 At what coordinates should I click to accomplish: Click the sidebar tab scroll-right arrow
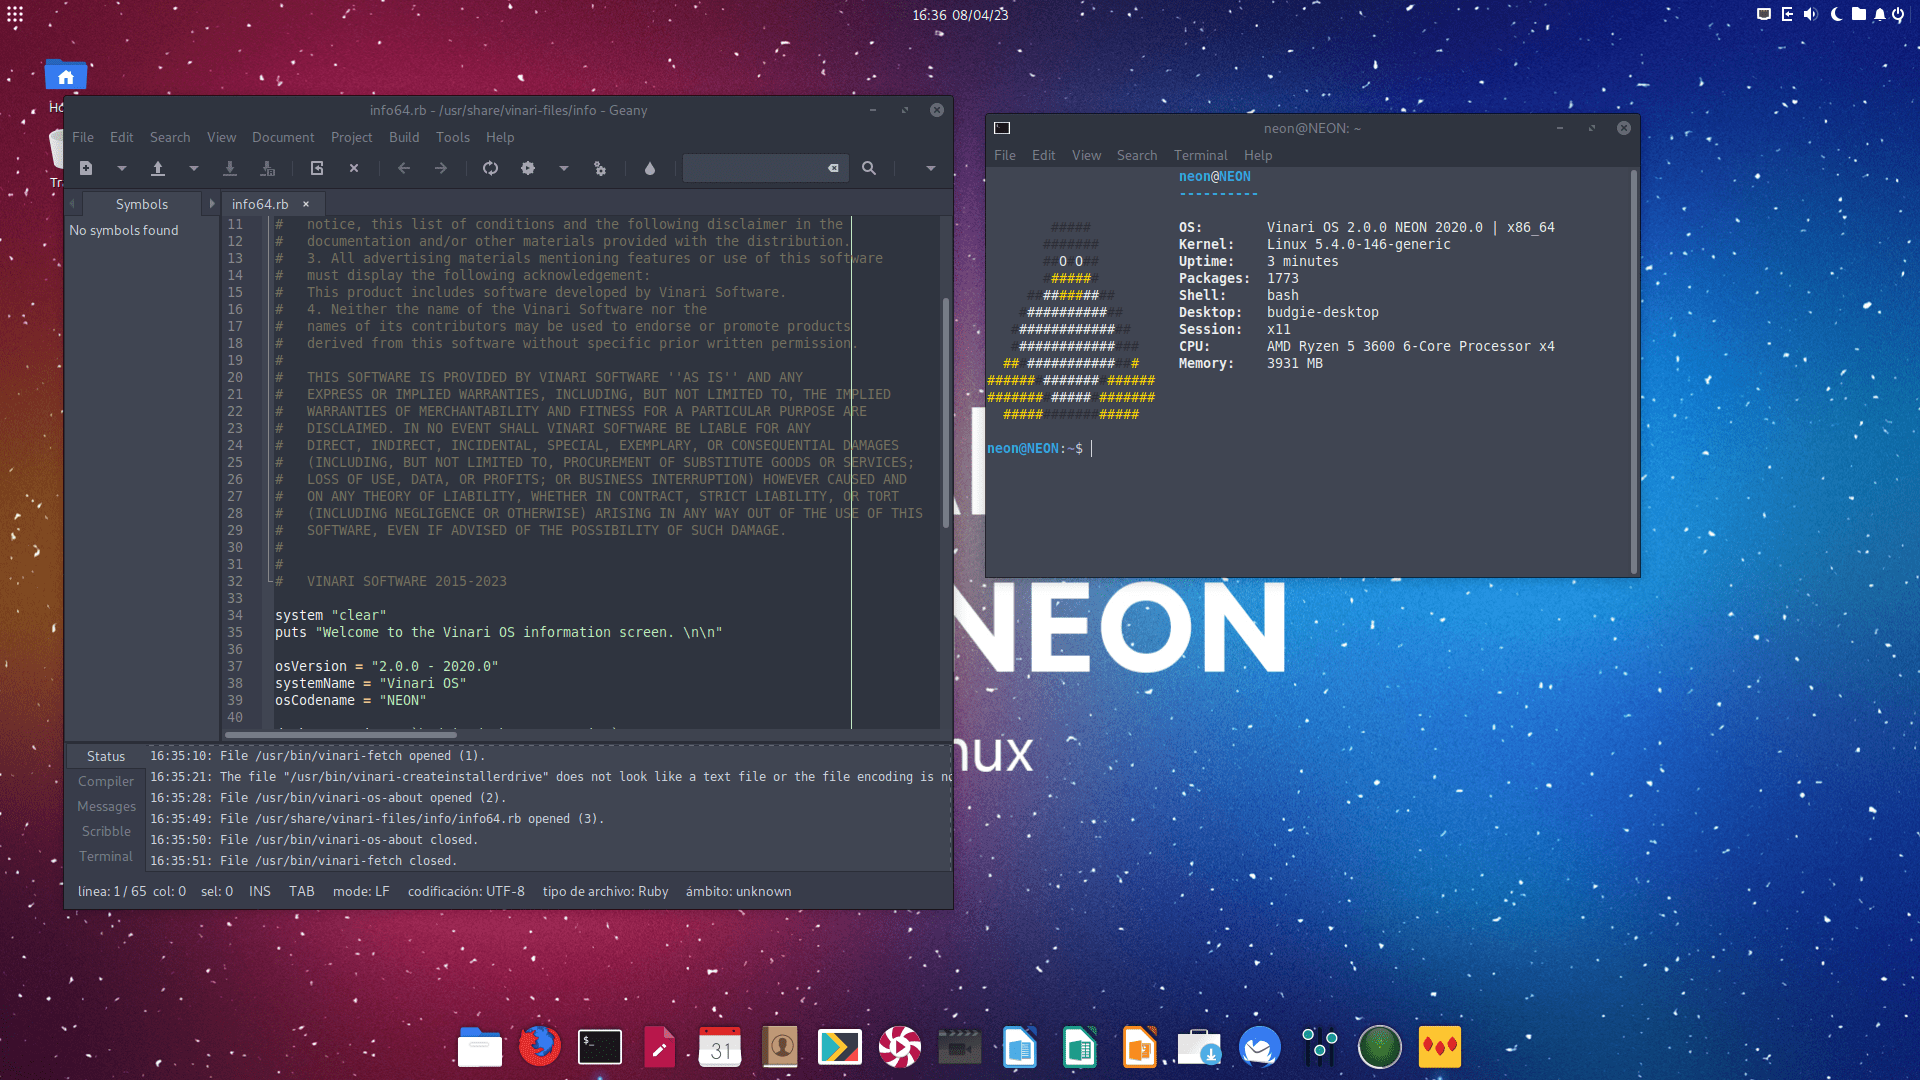[211, 204]
